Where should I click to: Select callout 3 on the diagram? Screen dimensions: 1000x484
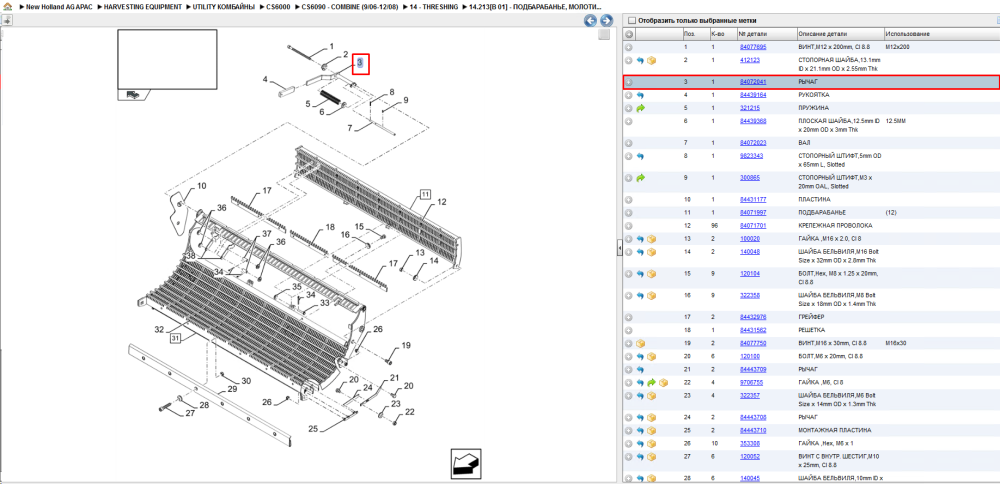[360, 63]
